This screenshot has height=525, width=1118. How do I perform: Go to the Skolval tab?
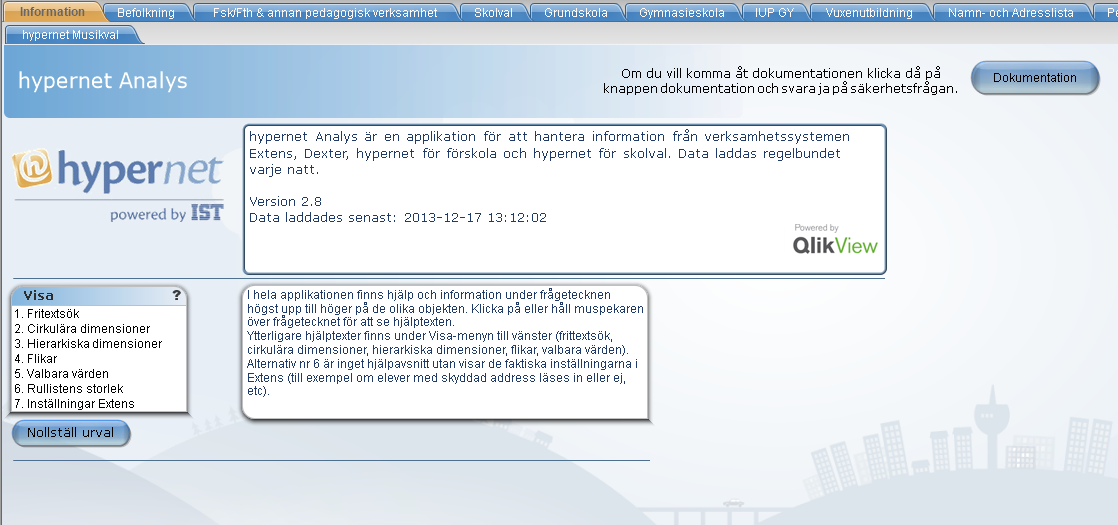tap(493, 13)
